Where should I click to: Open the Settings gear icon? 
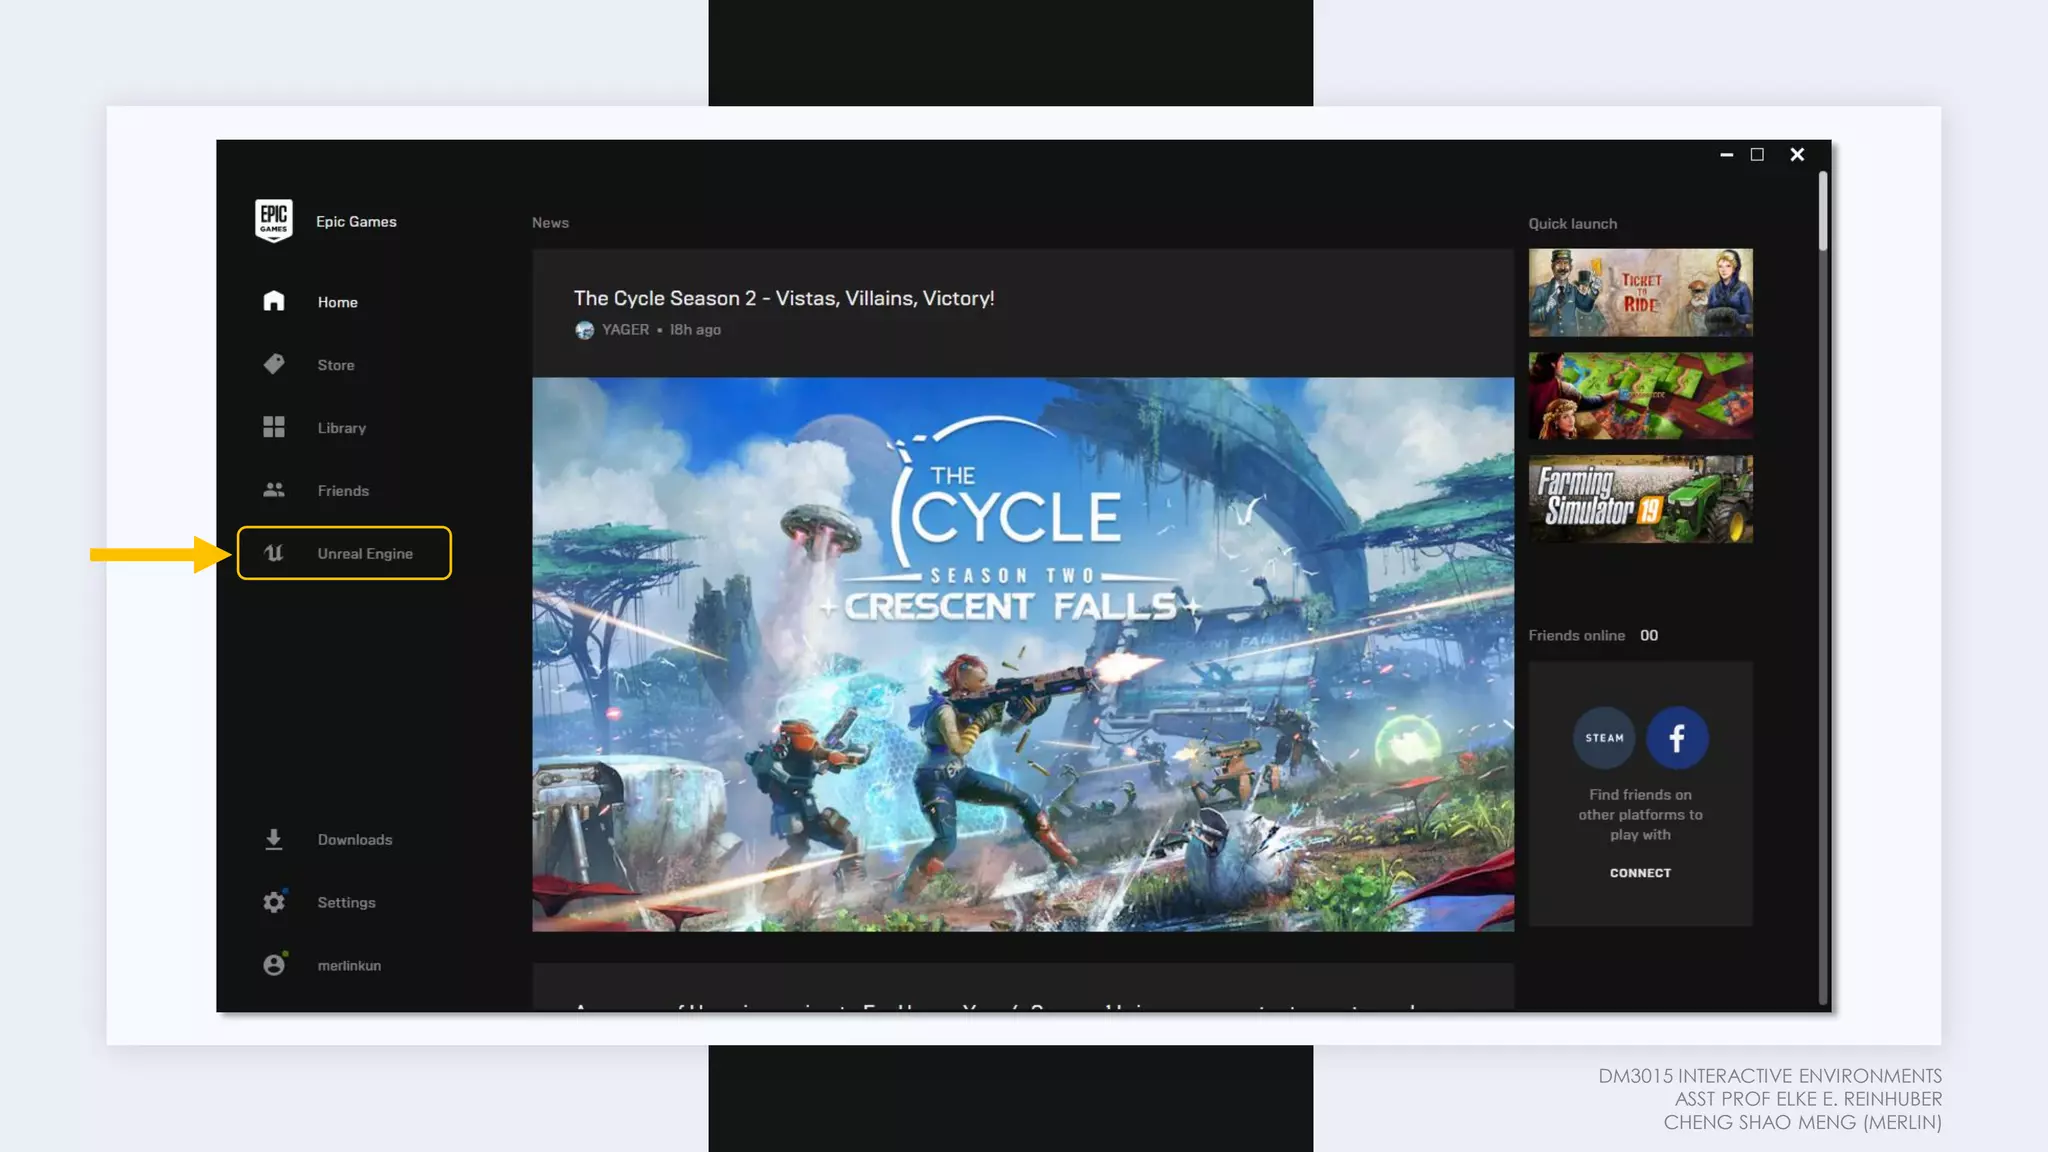(274, 901)
